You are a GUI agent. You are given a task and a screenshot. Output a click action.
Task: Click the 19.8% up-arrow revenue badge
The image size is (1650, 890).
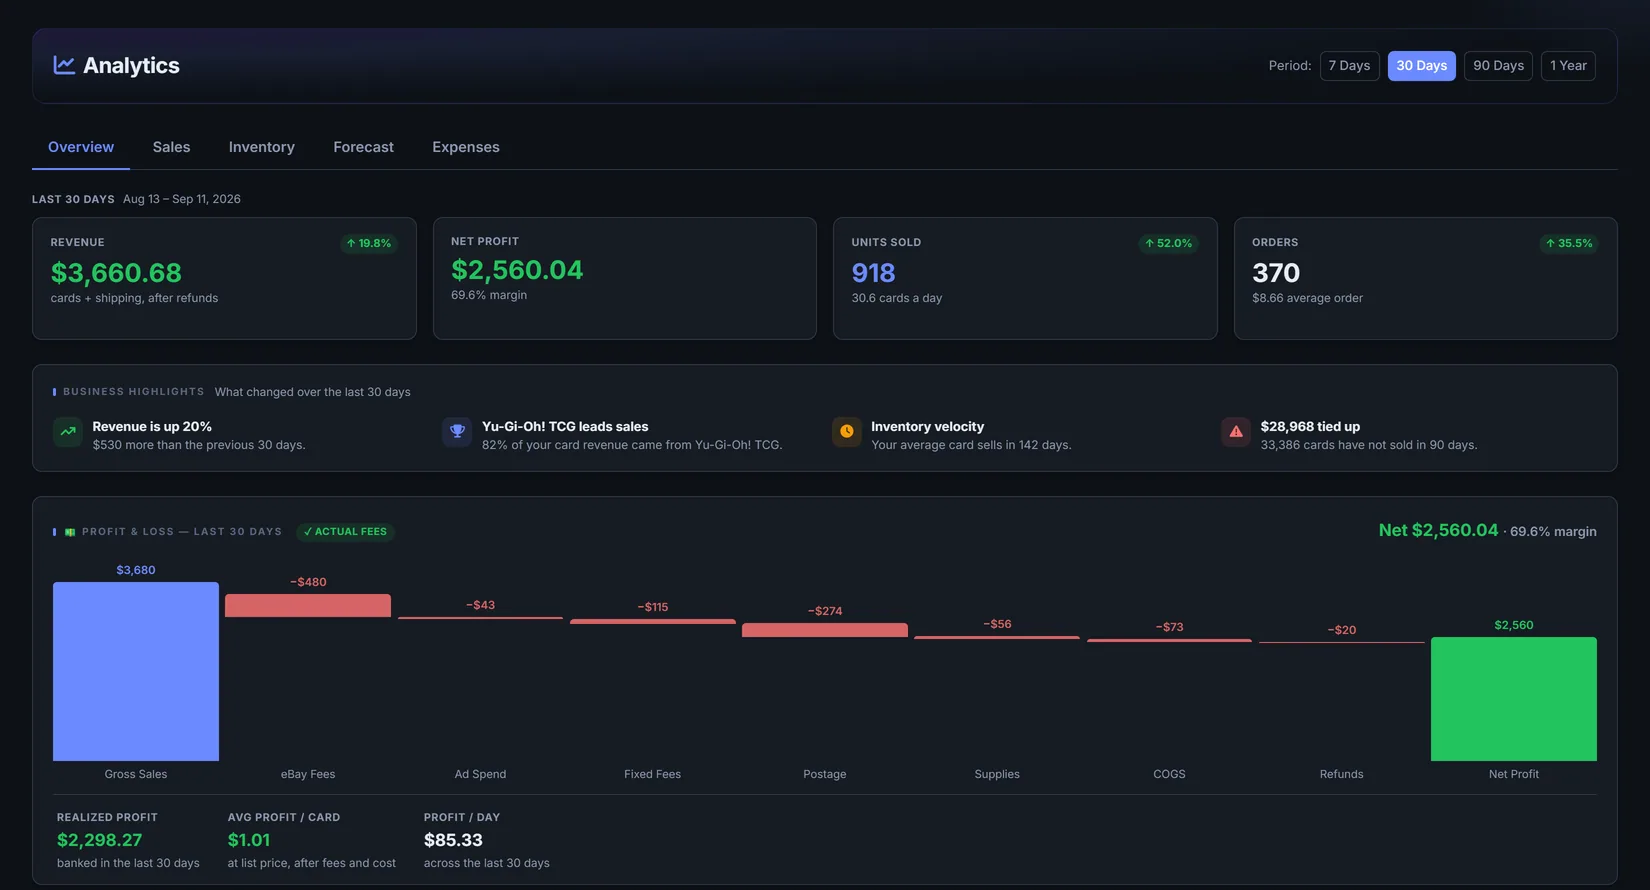(x=369, y=243)
